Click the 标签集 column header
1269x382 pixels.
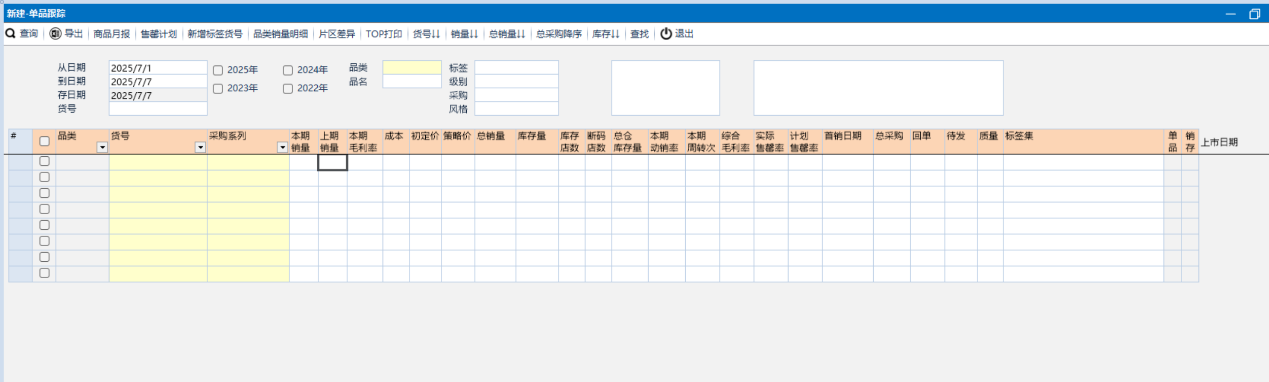pos(1083,141)
